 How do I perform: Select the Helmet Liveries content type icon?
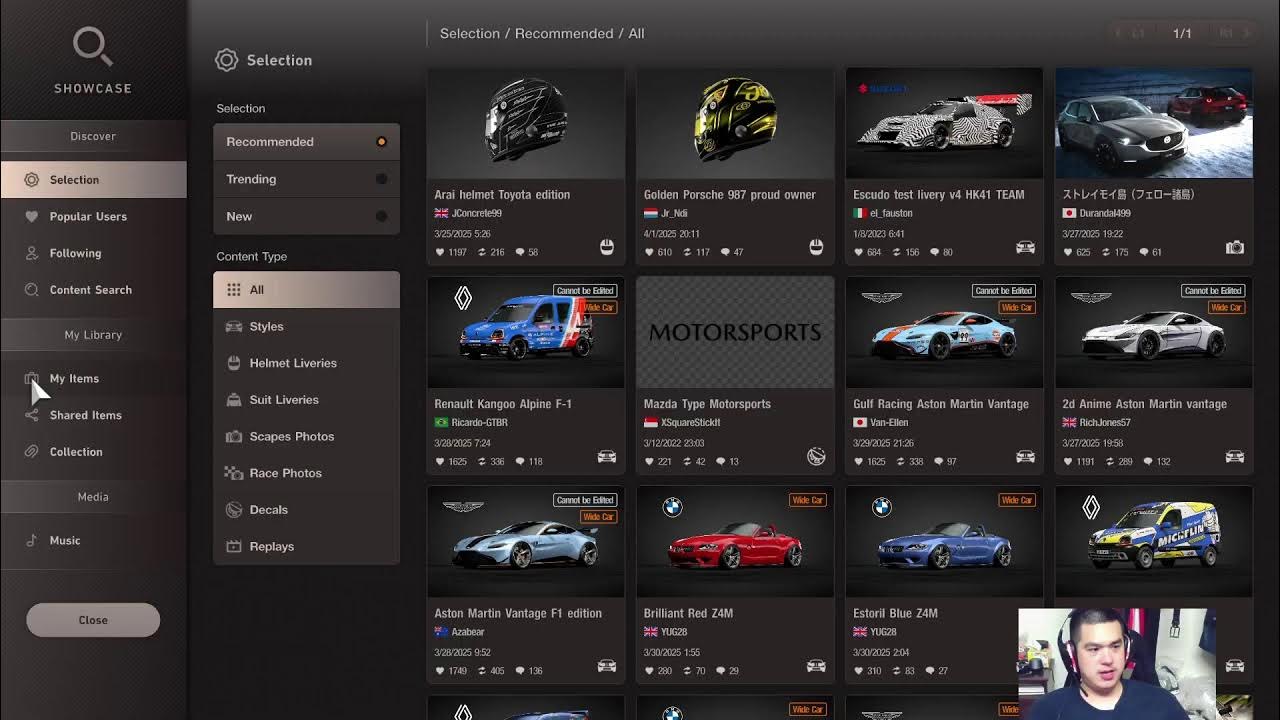(235, 363)
